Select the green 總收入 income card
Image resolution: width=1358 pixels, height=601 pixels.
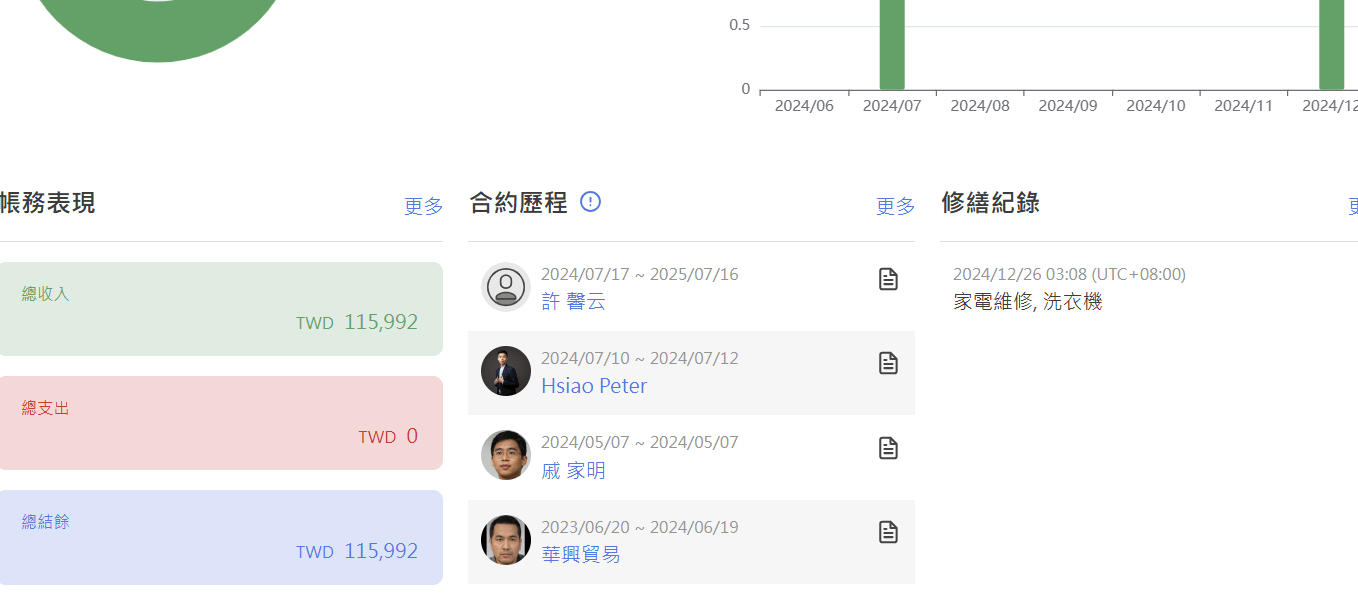pos(220,309)
